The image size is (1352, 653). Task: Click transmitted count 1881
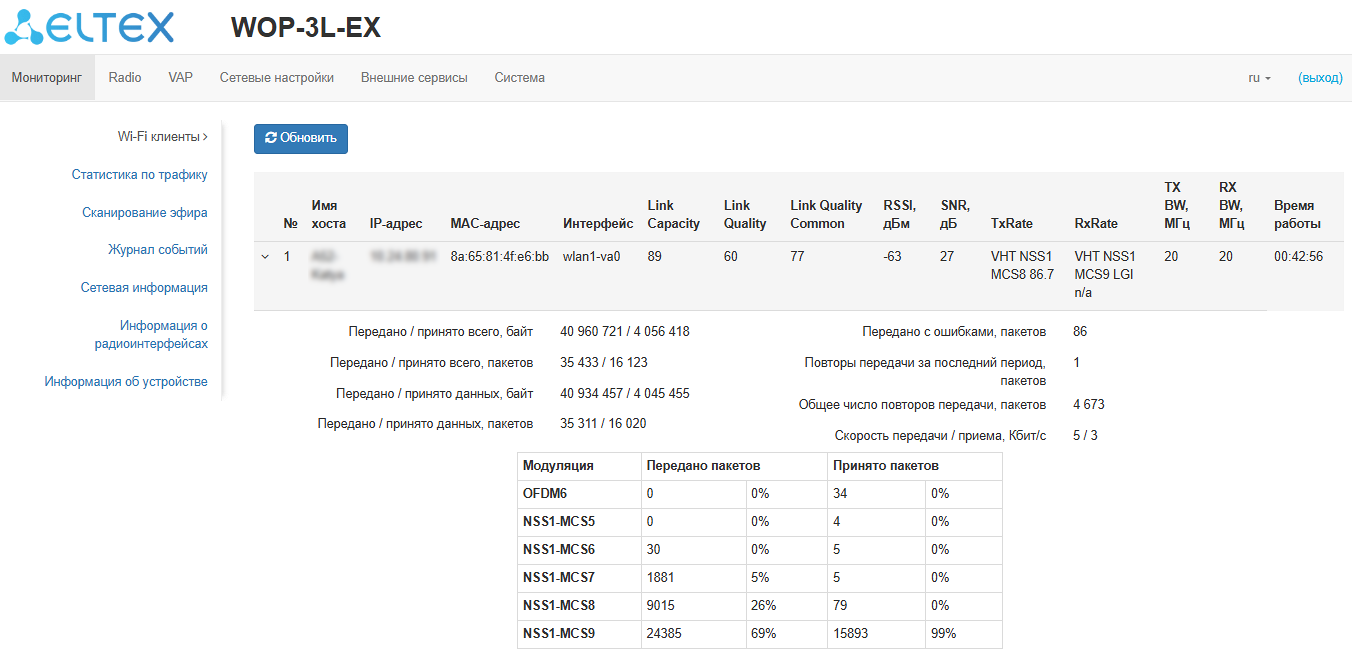click(661, 578)
